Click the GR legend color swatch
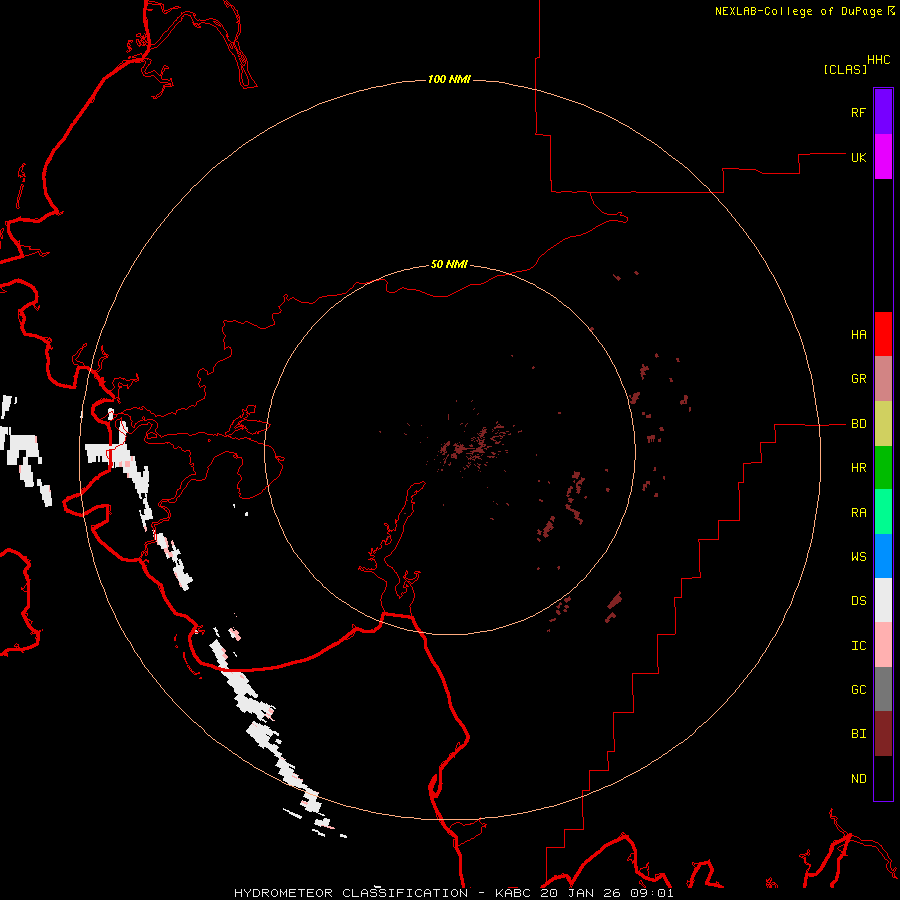Viewport: 900px width, 900px height. tap(883, 378)
